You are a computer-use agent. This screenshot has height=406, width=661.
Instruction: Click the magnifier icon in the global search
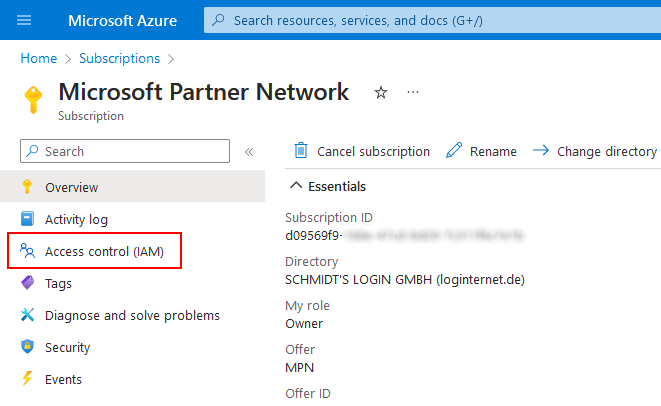218,20
